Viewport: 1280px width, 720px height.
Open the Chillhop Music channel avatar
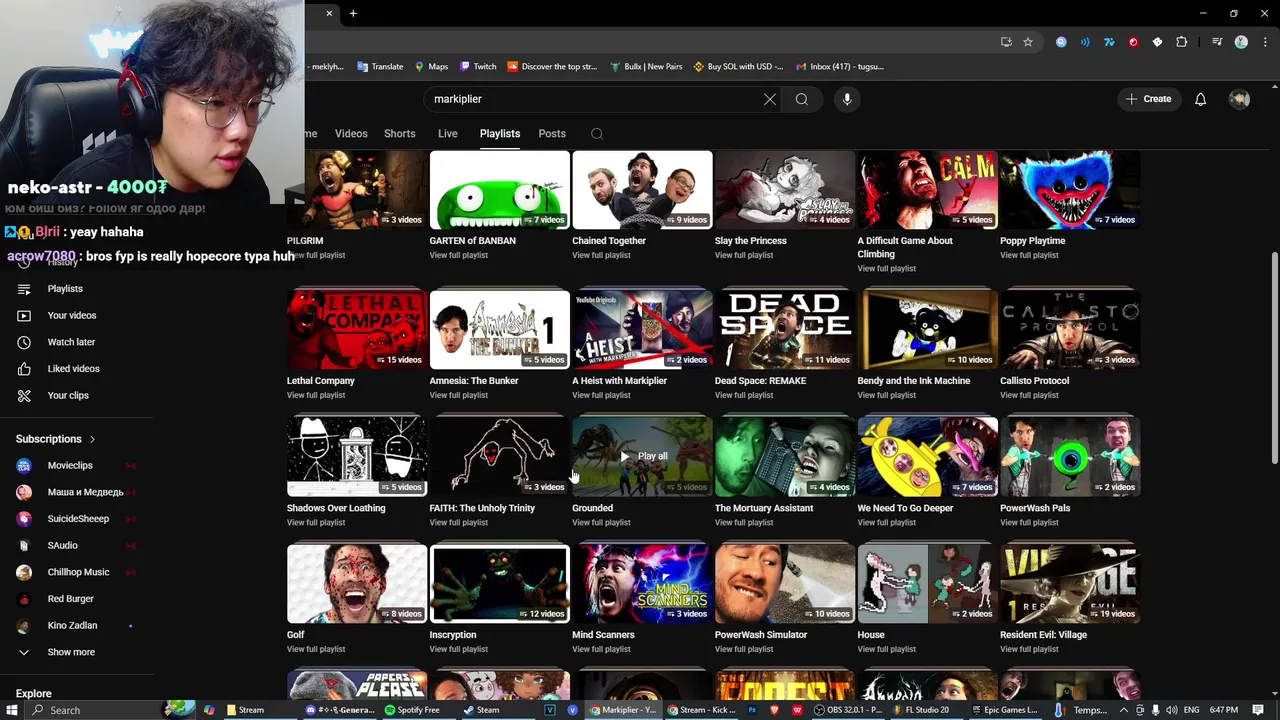click(x=25, y=572)
